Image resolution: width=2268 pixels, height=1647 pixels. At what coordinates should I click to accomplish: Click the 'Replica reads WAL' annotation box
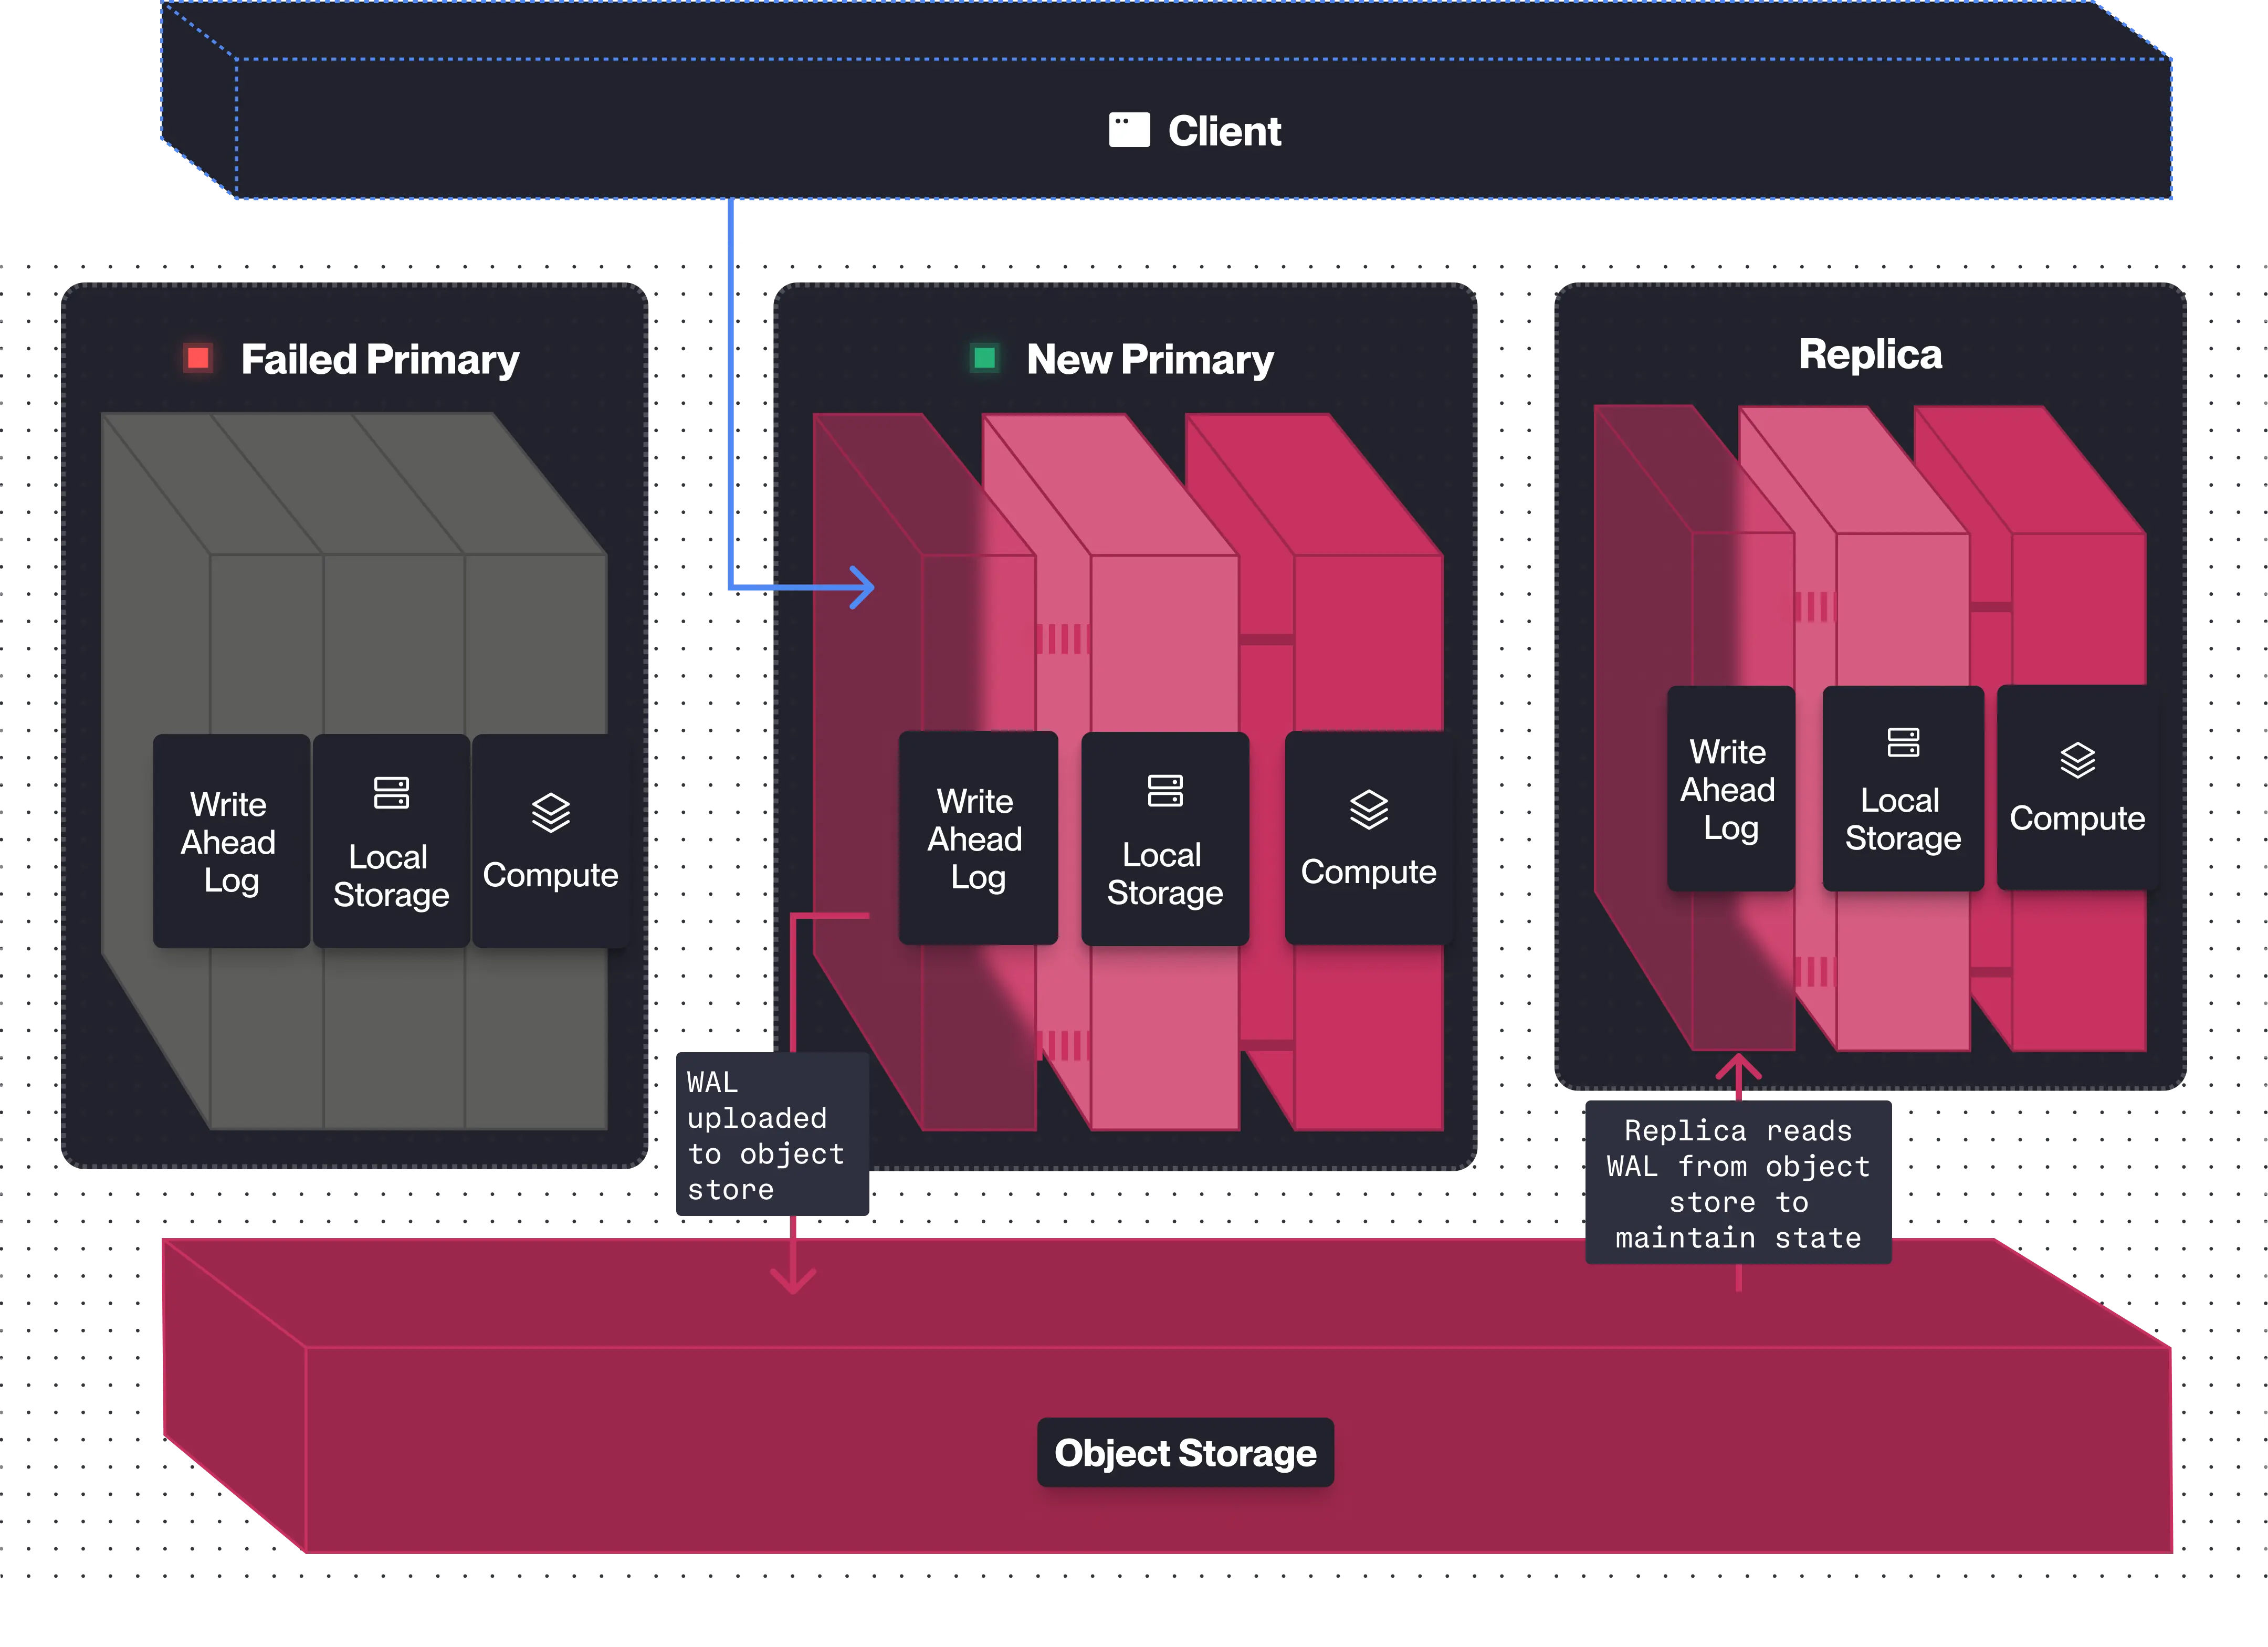pos(1738,1183)
